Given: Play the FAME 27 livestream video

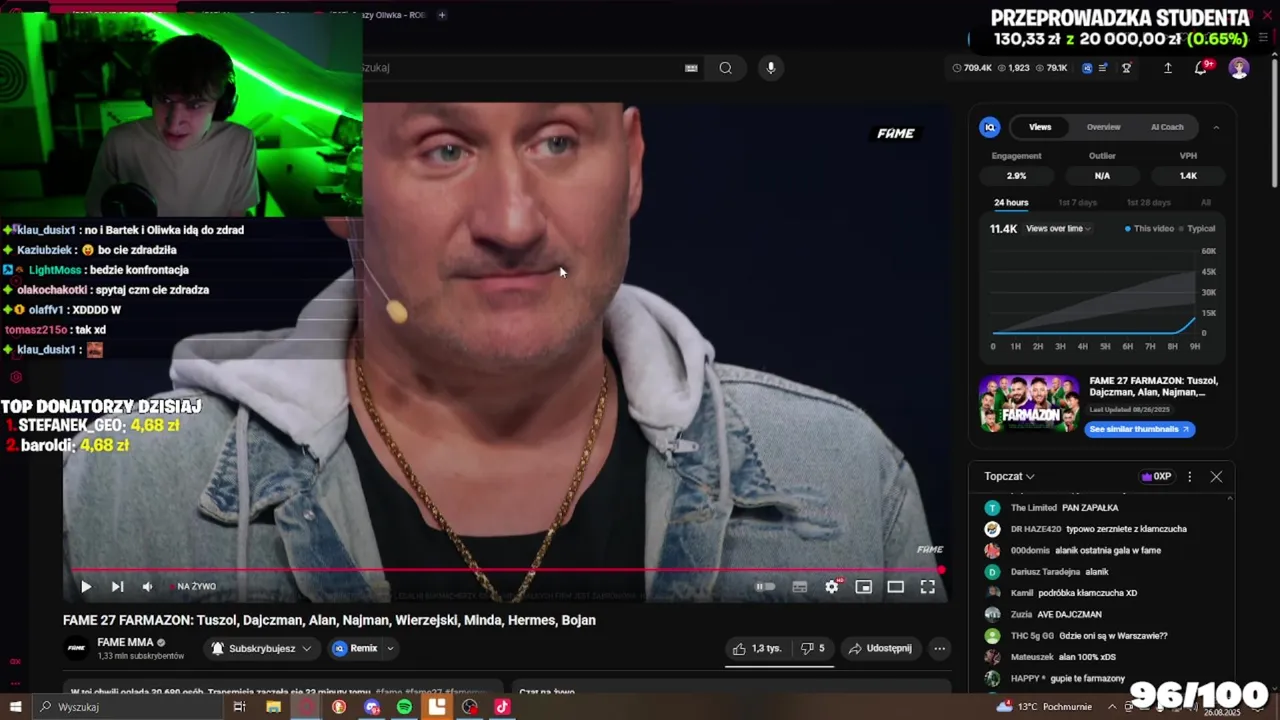Looking at the screenshot, I should point(86,587).
